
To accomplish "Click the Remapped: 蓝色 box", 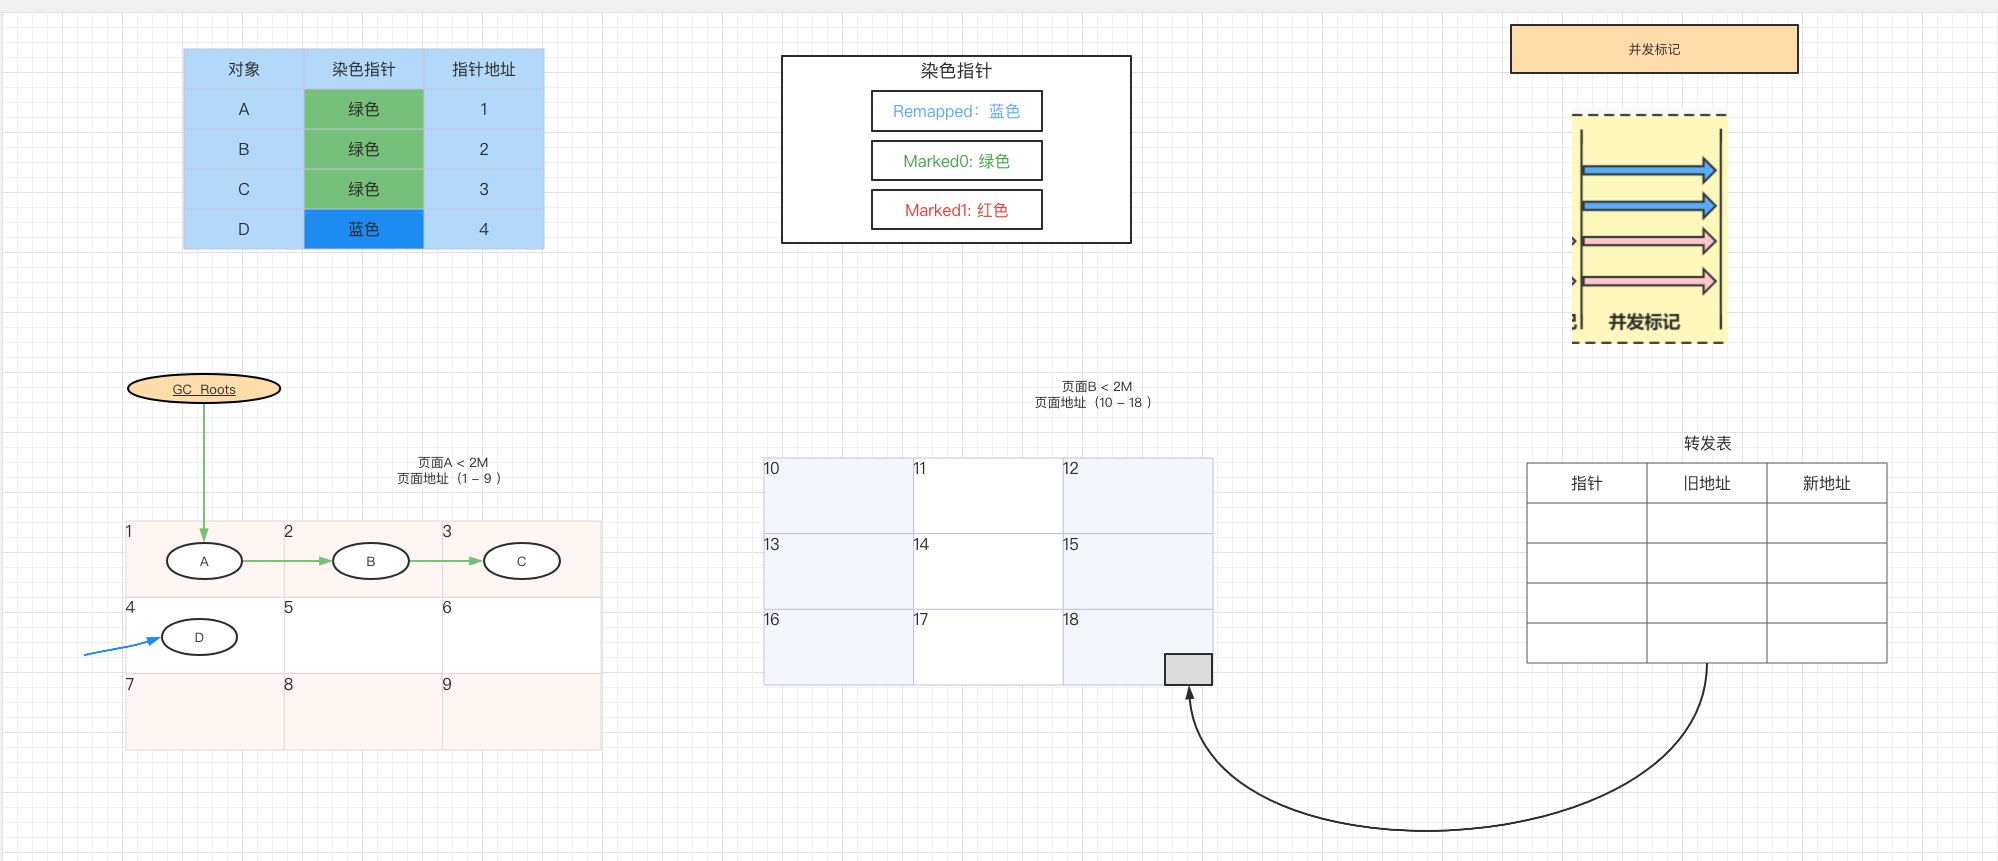I will (956, 111).
